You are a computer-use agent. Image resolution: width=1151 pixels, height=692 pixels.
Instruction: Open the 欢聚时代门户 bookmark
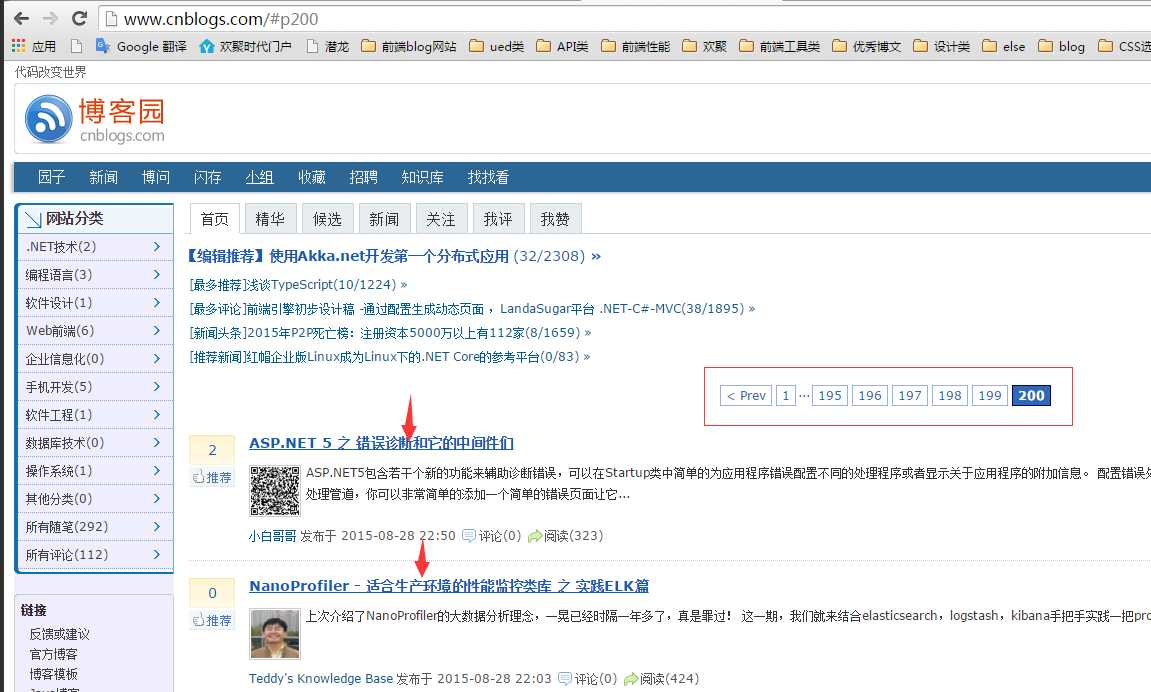245,46
